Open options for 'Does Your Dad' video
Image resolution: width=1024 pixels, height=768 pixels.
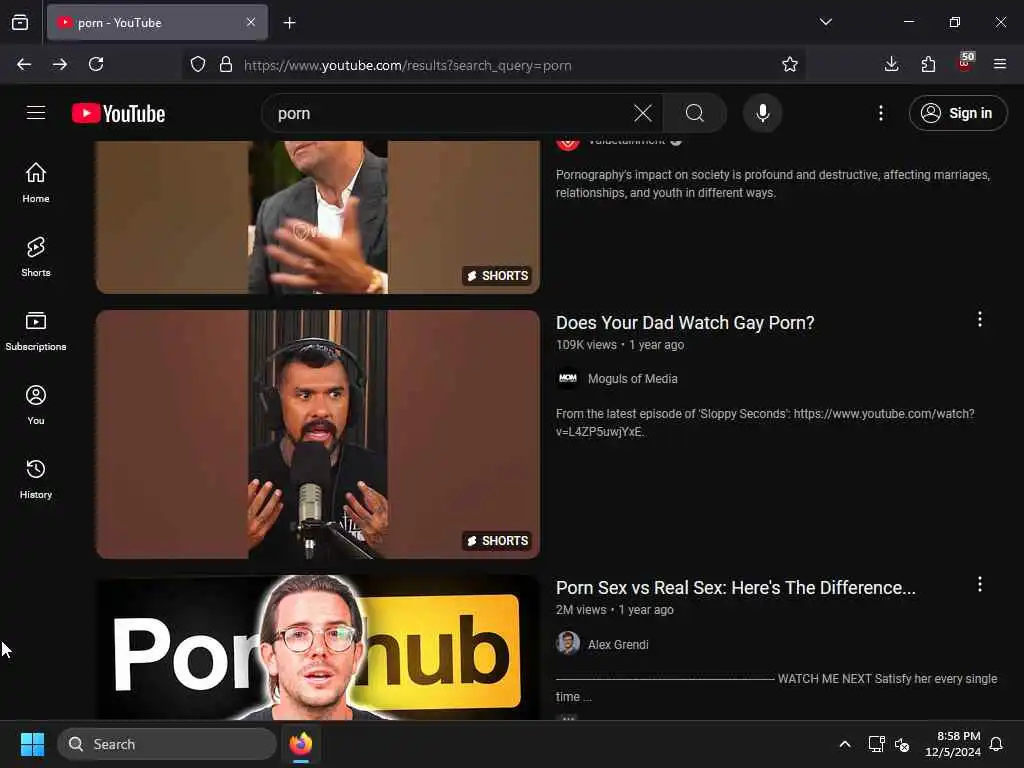coord(979,319)
